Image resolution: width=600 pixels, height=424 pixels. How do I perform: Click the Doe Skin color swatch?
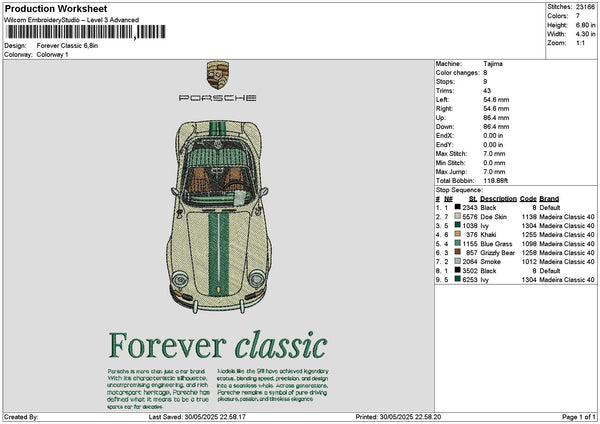tap(457, 216)
